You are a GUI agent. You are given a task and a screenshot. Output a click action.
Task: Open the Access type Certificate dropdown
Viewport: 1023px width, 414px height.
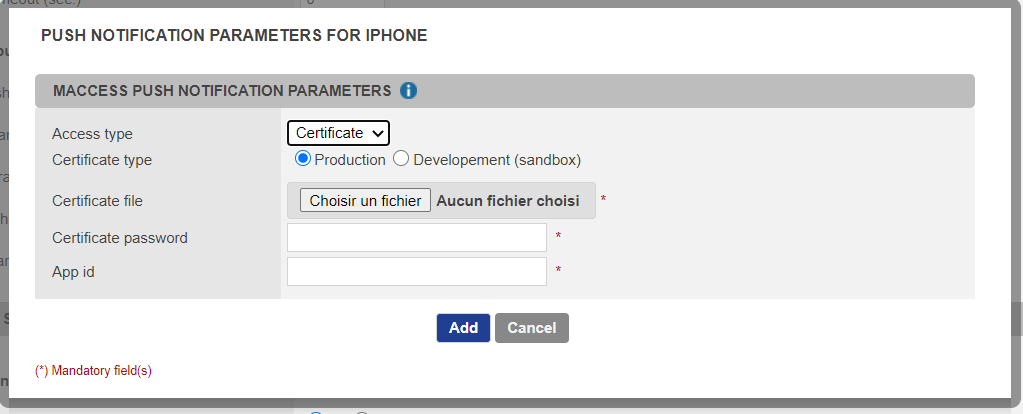(x=338, y=133)
